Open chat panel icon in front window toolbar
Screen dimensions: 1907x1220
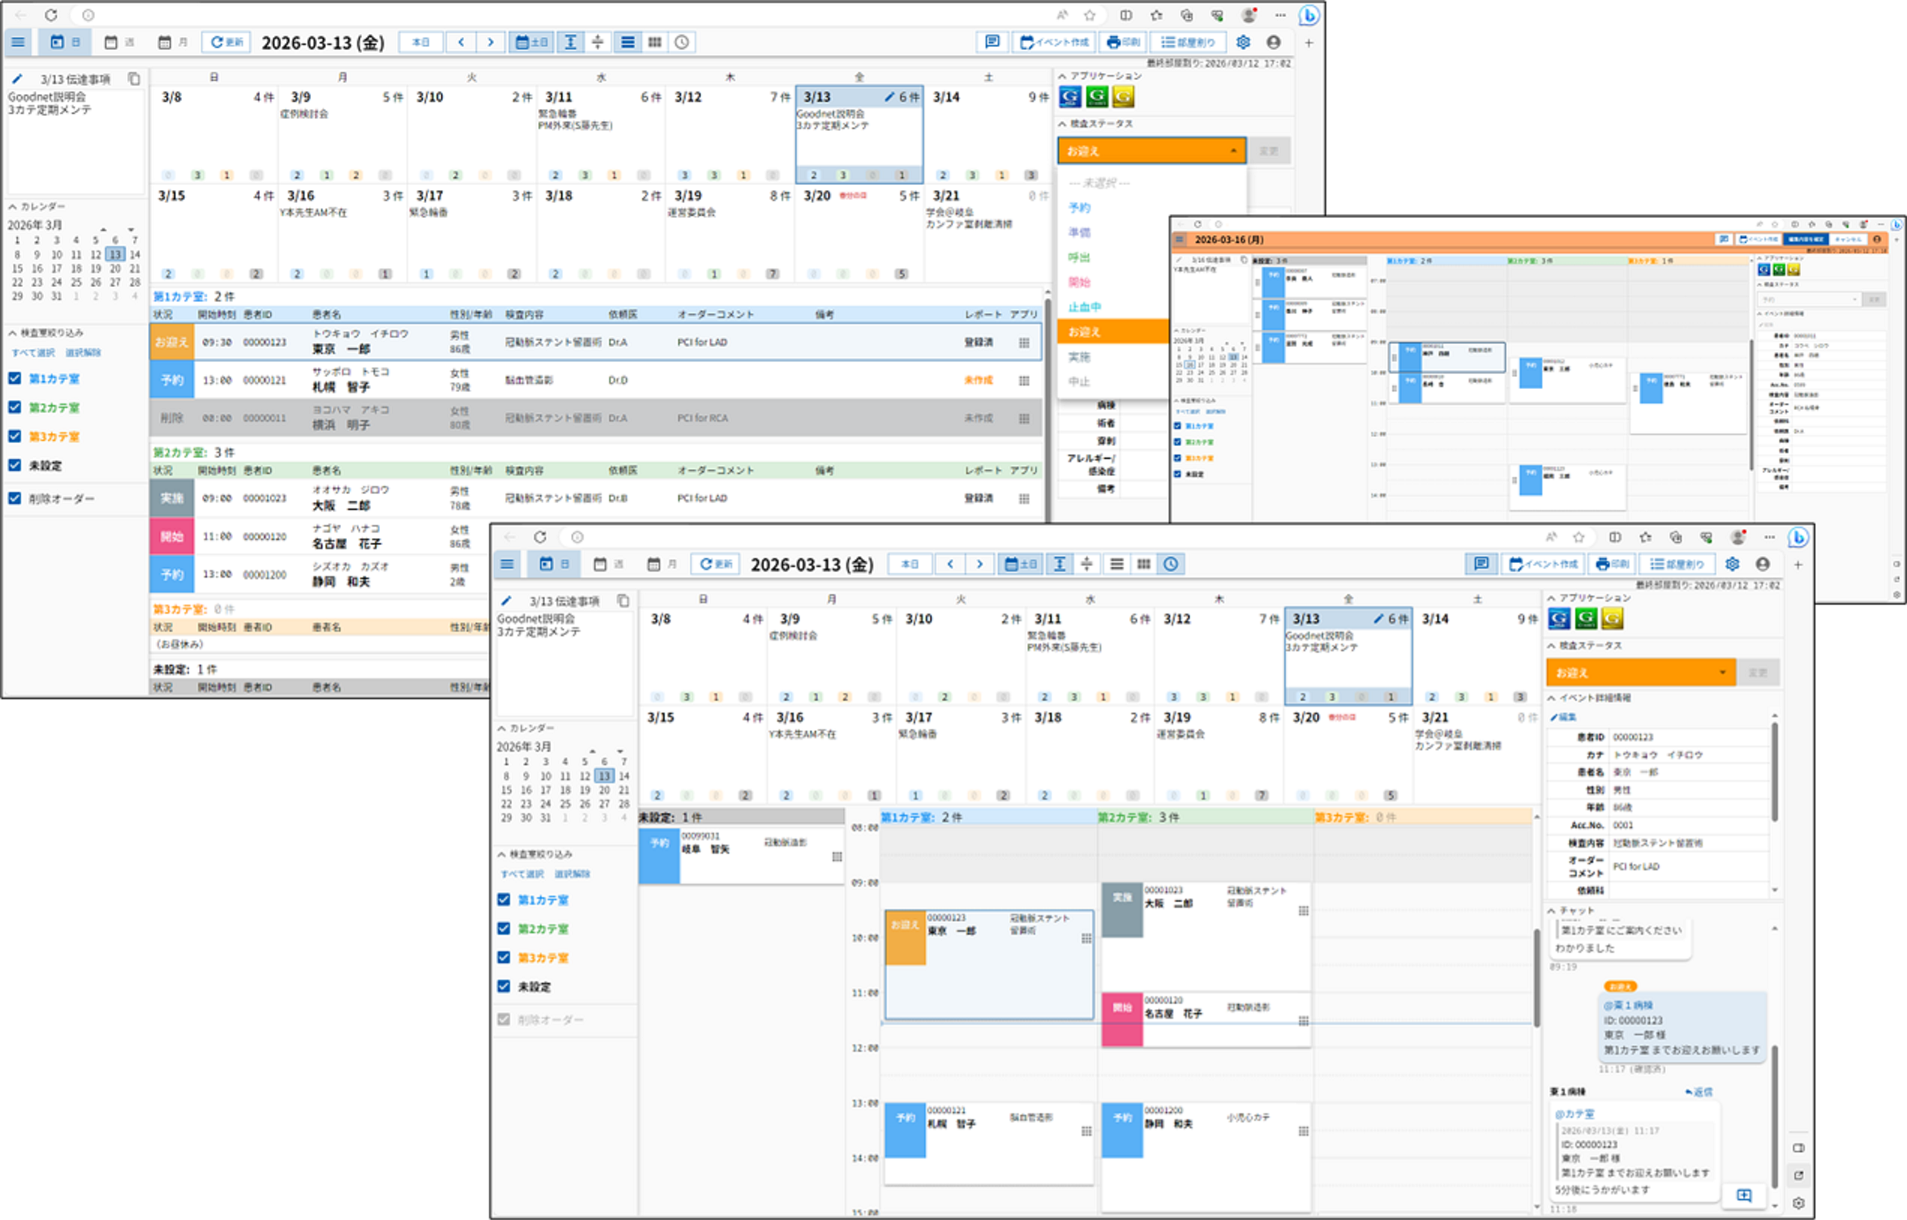(1481, 564)
